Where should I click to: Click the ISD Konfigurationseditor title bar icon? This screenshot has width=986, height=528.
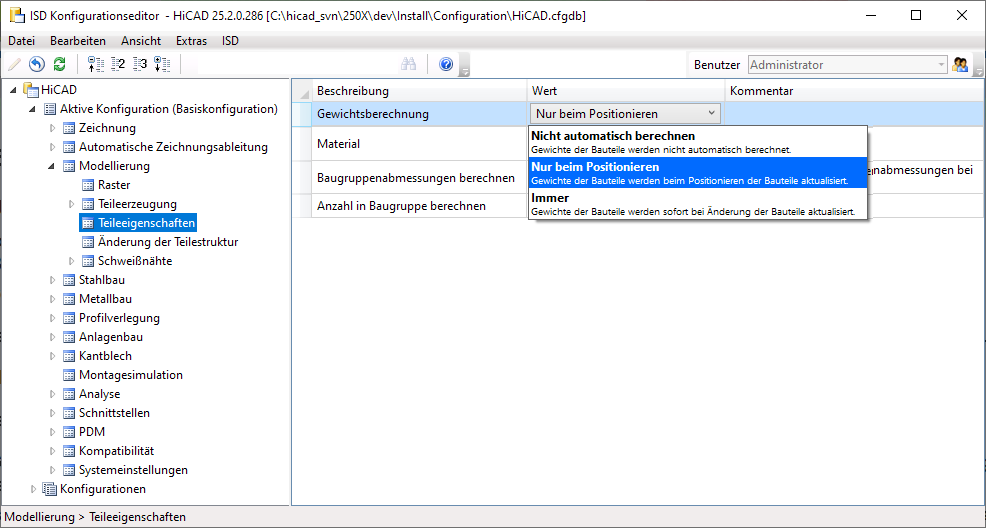pos(17,16)
